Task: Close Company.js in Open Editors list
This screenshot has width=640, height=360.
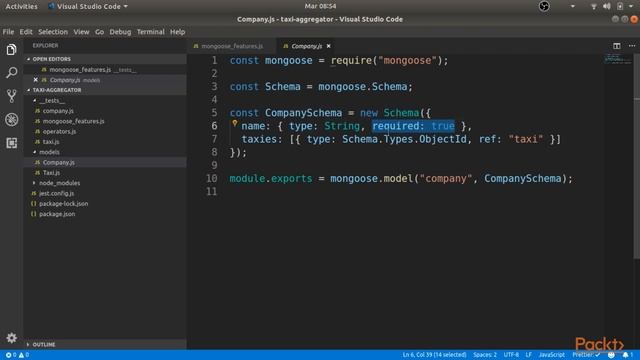Action: [36, 80]
